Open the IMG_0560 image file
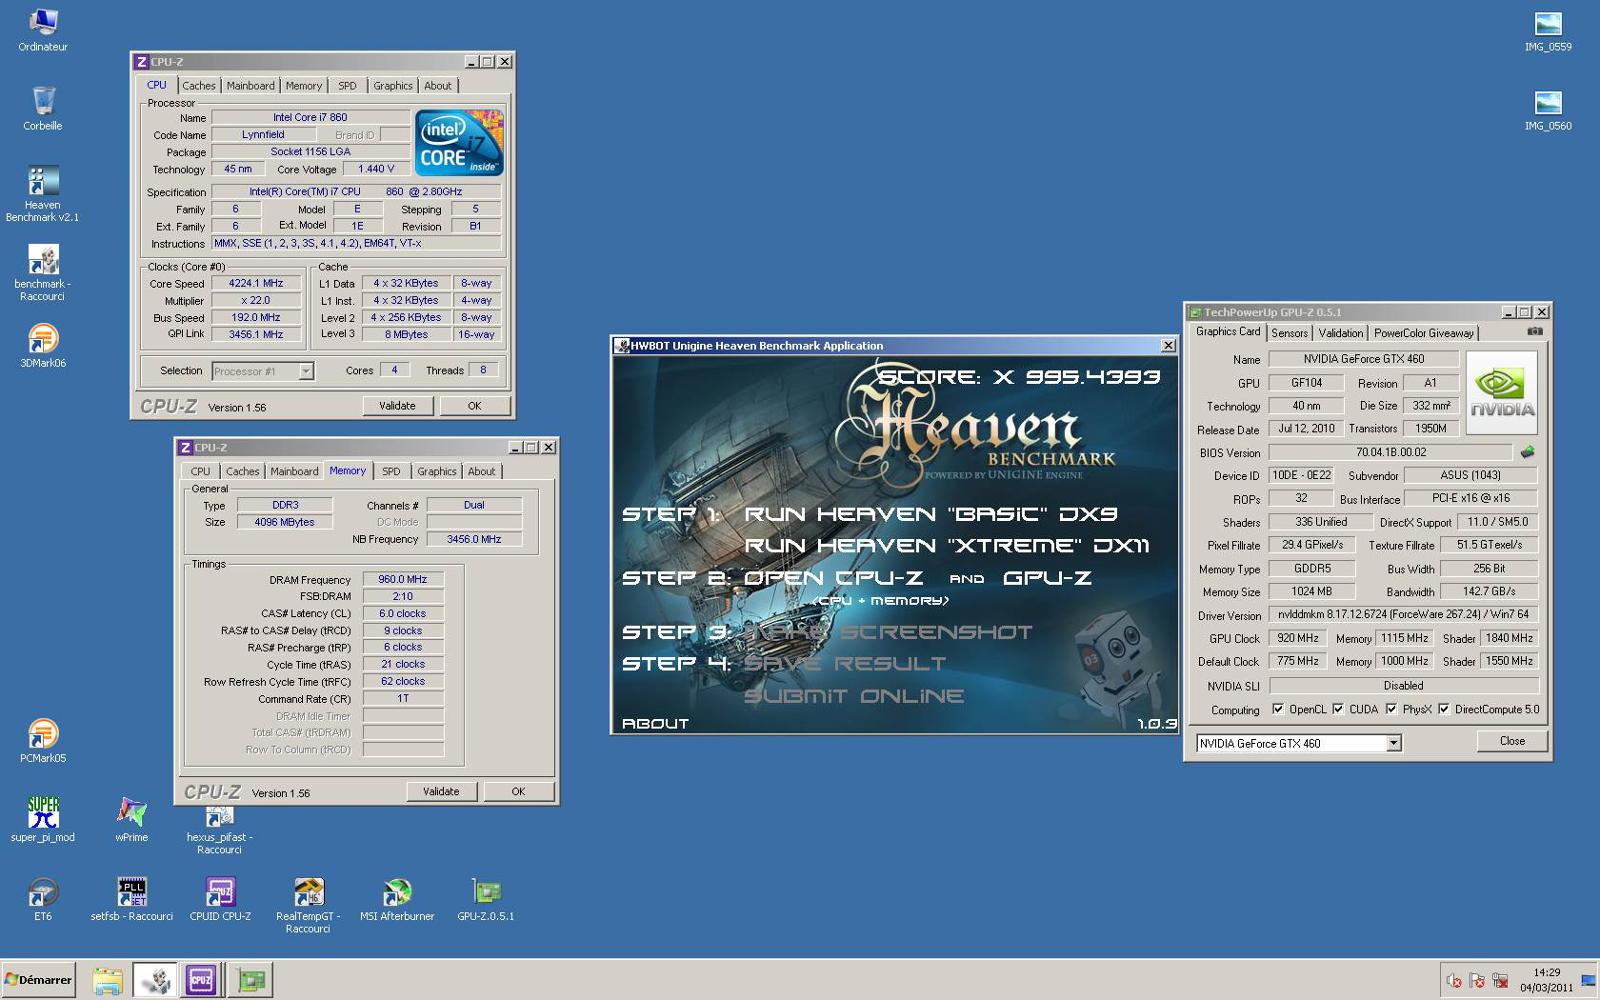This screenshot has width=1600, height=1000. click(1548, 109)
